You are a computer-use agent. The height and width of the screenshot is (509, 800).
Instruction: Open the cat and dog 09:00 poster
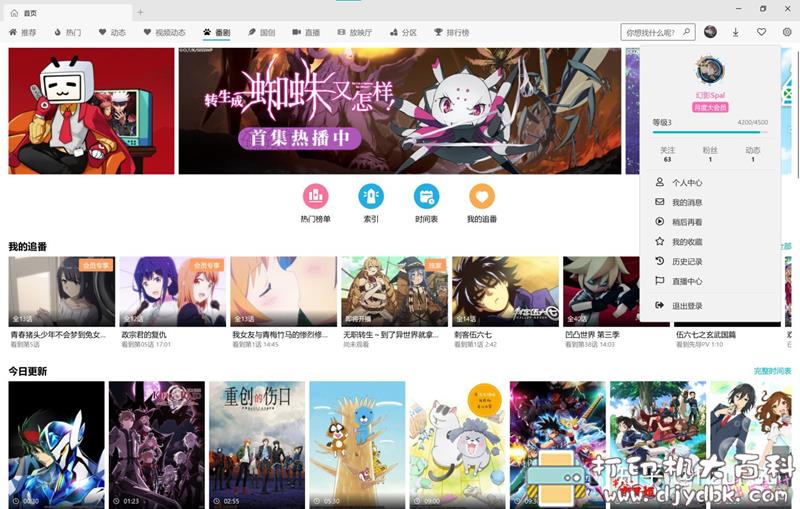458,445
